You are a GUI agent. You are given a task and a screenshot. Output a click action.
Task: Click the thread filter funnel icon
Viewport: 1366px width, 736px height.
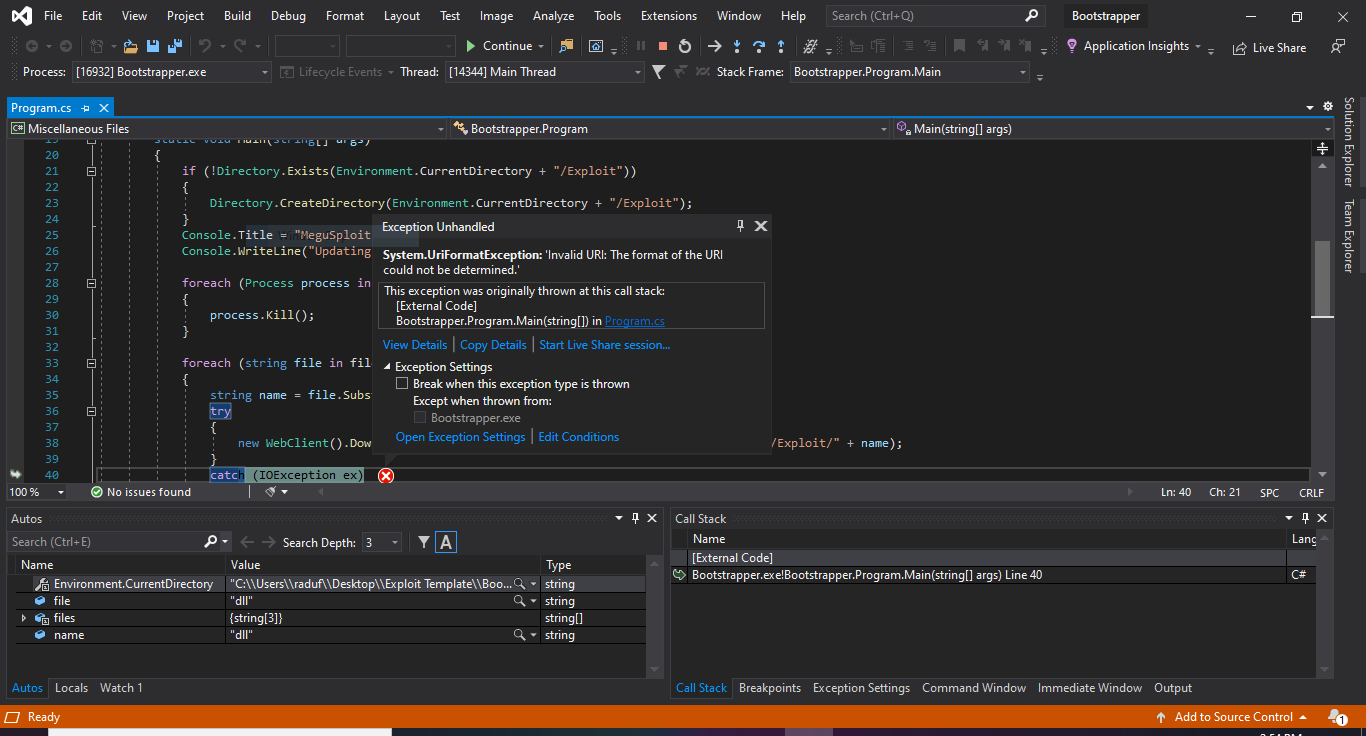coord(658,72)
